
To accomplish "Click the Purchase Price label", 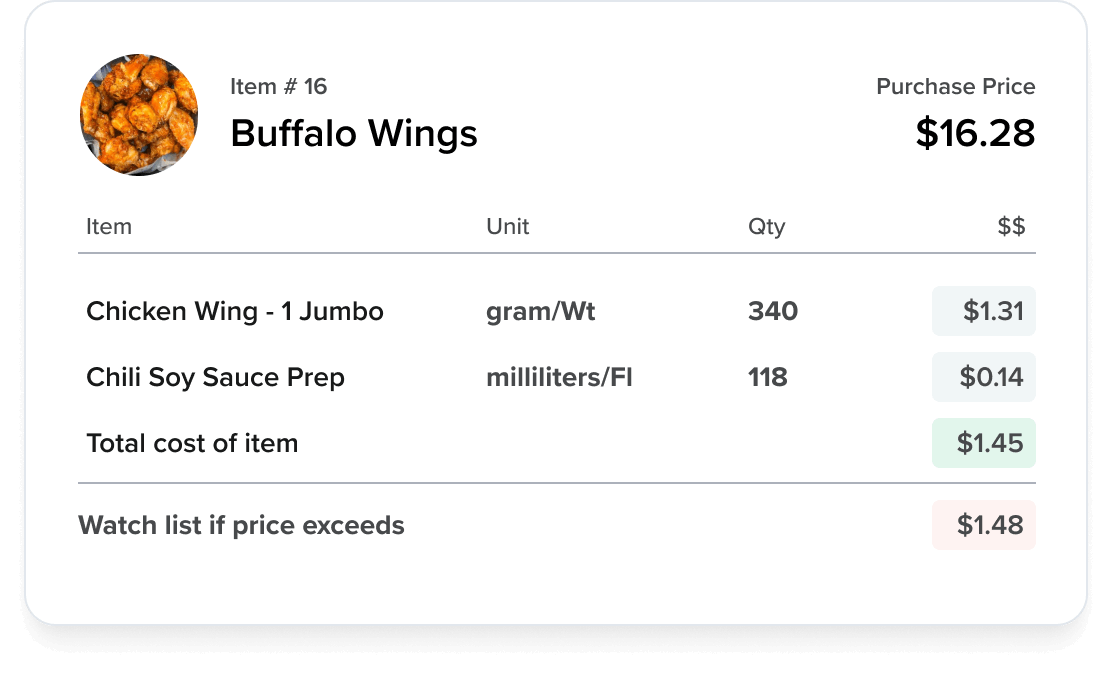I will click(955, 87).
